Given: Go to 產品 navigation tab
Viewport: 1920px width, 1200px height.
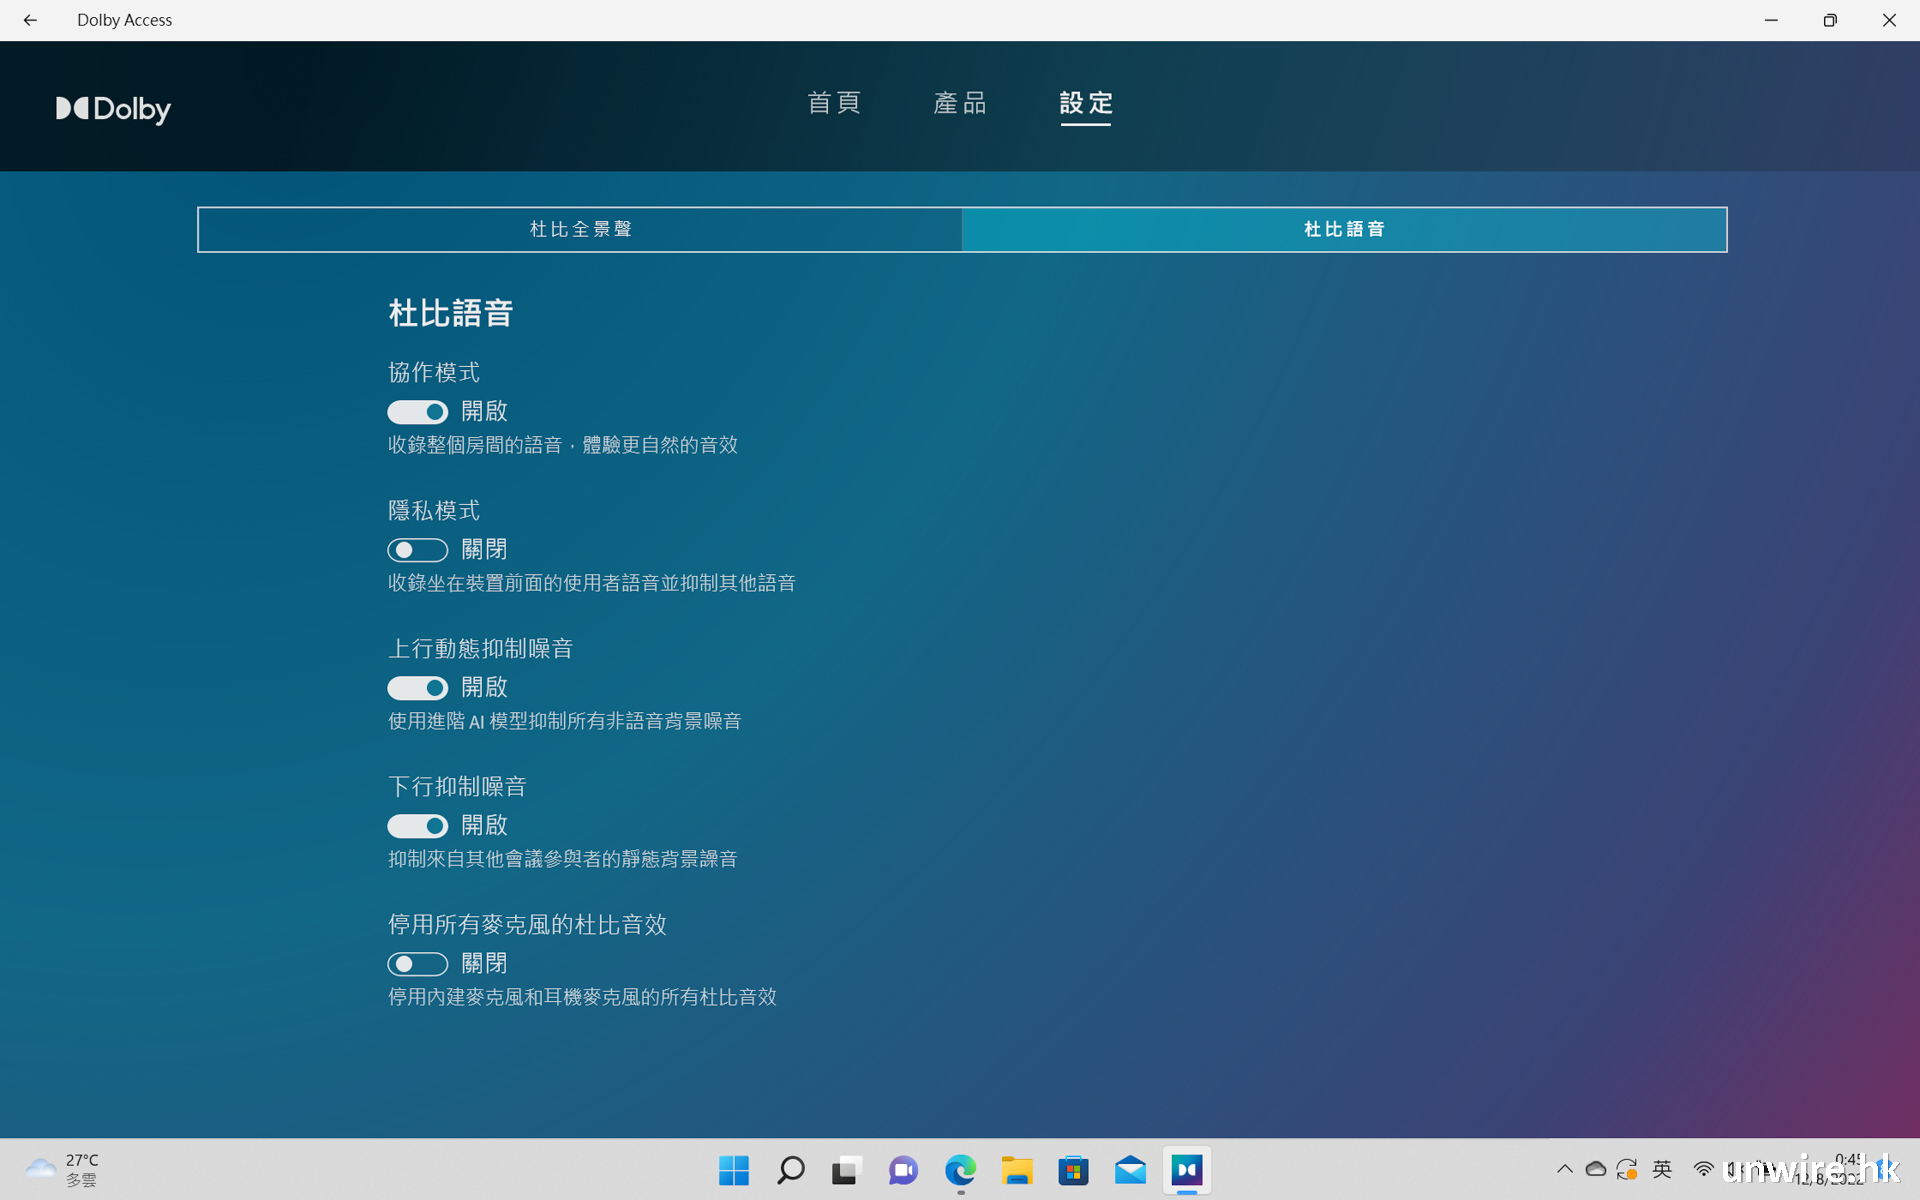Looking at the screenshot, I should pos(960,103).
